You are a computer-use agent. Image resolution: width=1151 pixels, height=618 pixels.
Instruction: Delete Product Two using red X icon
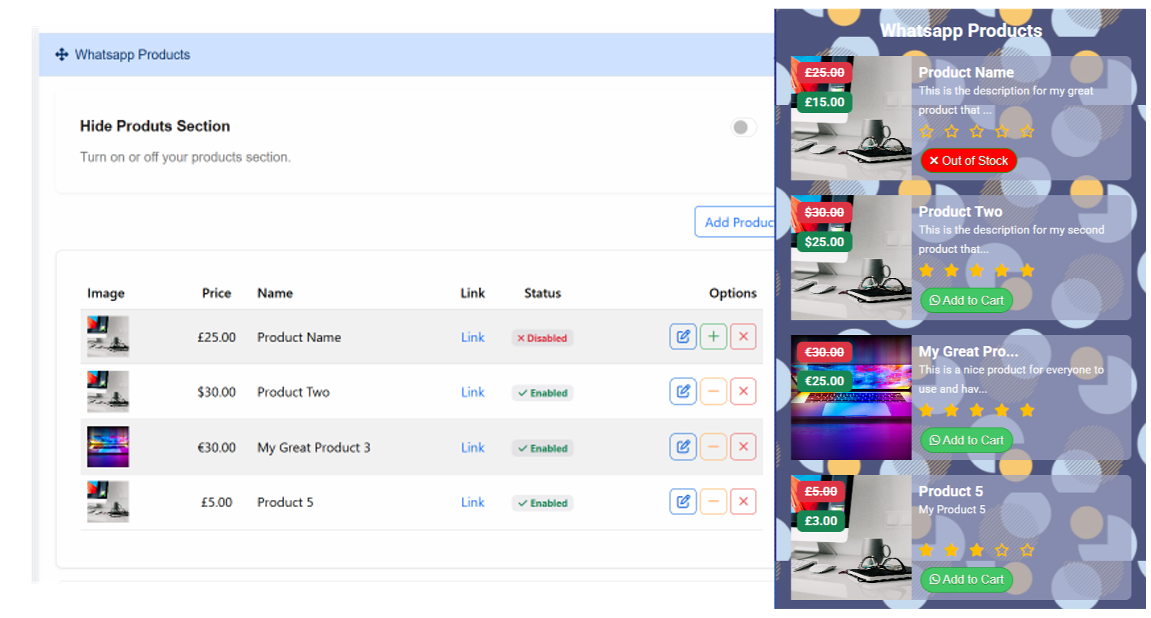click(x=743, y=392)
